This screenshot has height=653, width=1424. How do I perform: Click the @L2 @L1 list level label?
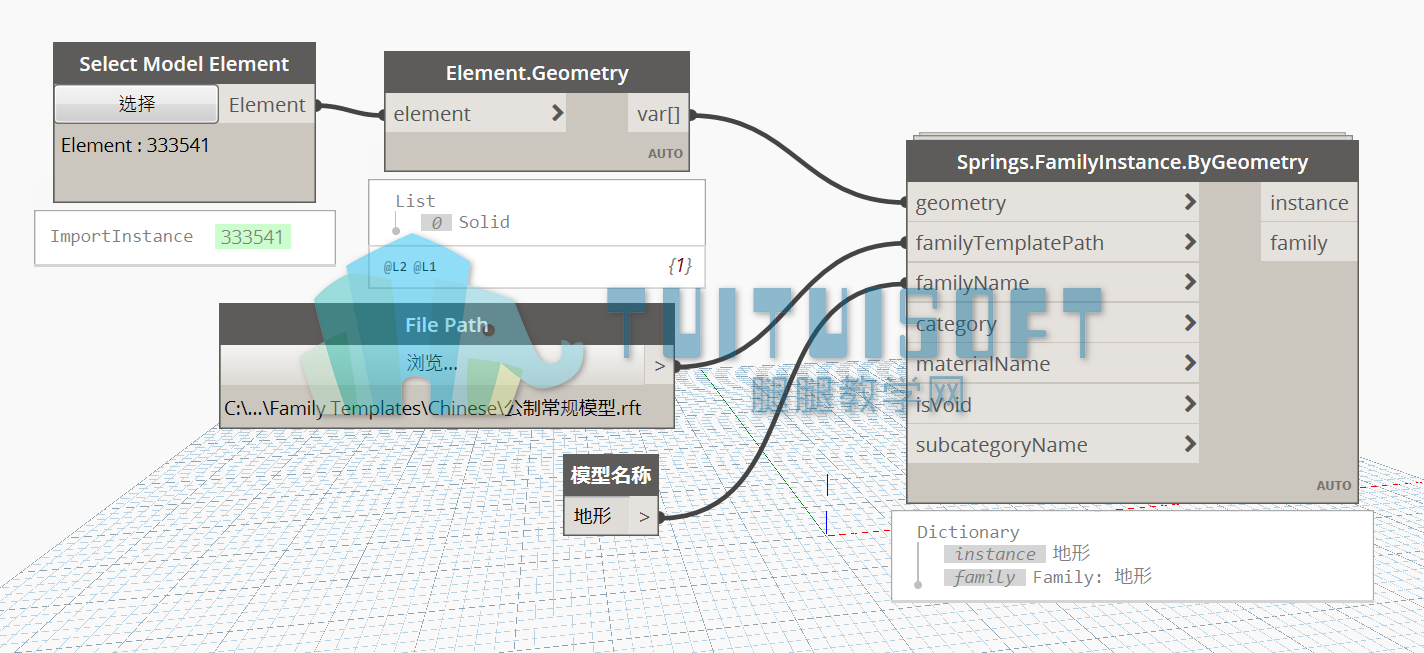[x=410, y=267]
